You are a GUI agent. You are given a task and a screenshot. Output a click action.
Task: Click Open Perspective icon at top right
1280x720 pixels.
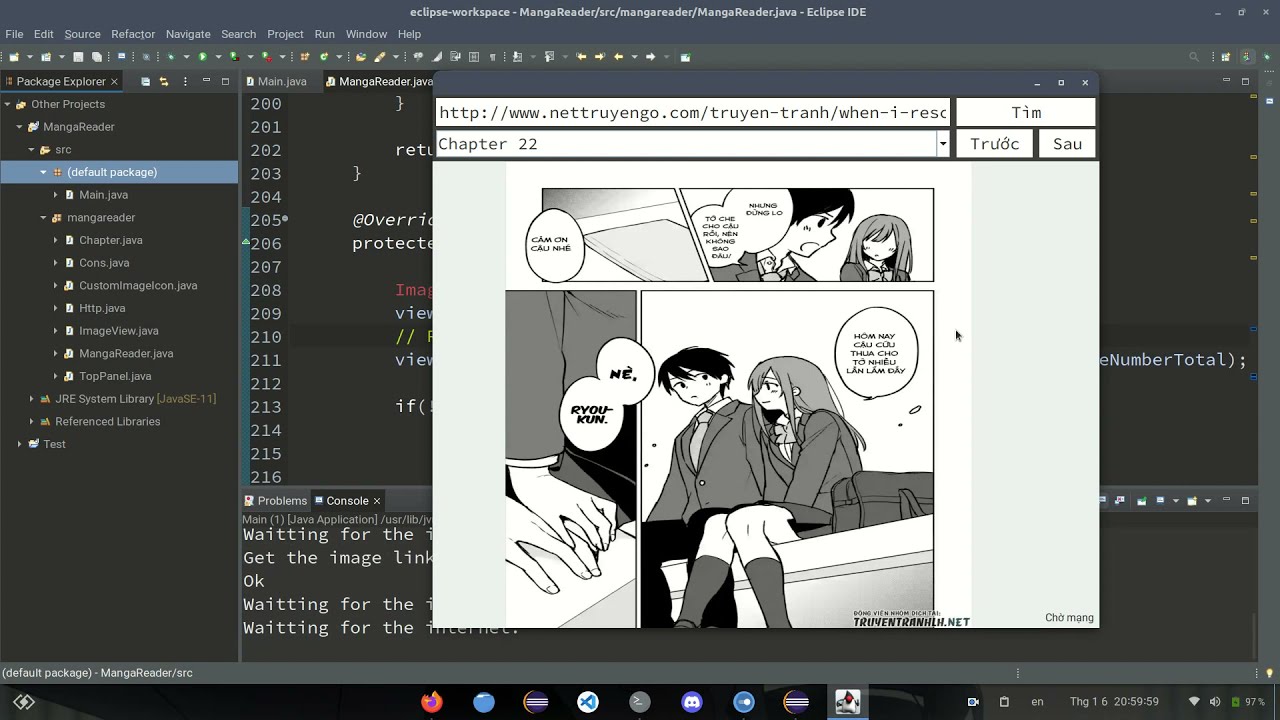click(x=1226, y=57)
